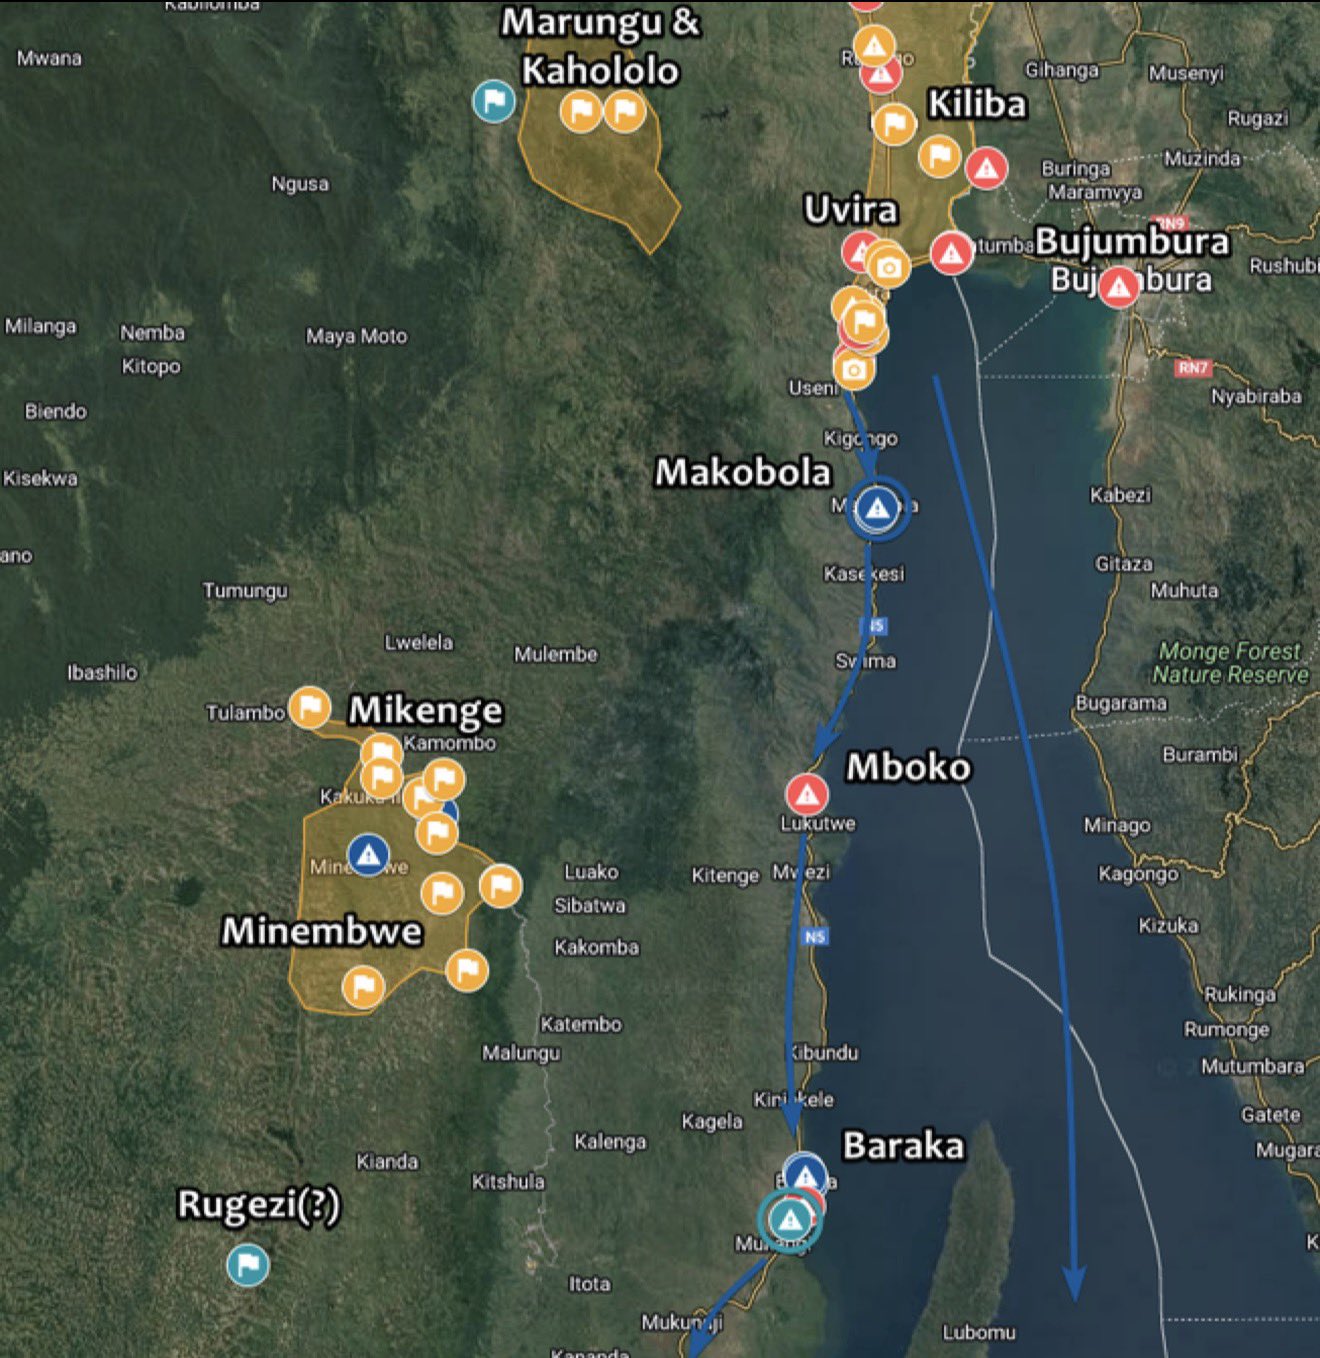Click the Makobola location label
The image size is (1320, 1358).
pos(743,472)
